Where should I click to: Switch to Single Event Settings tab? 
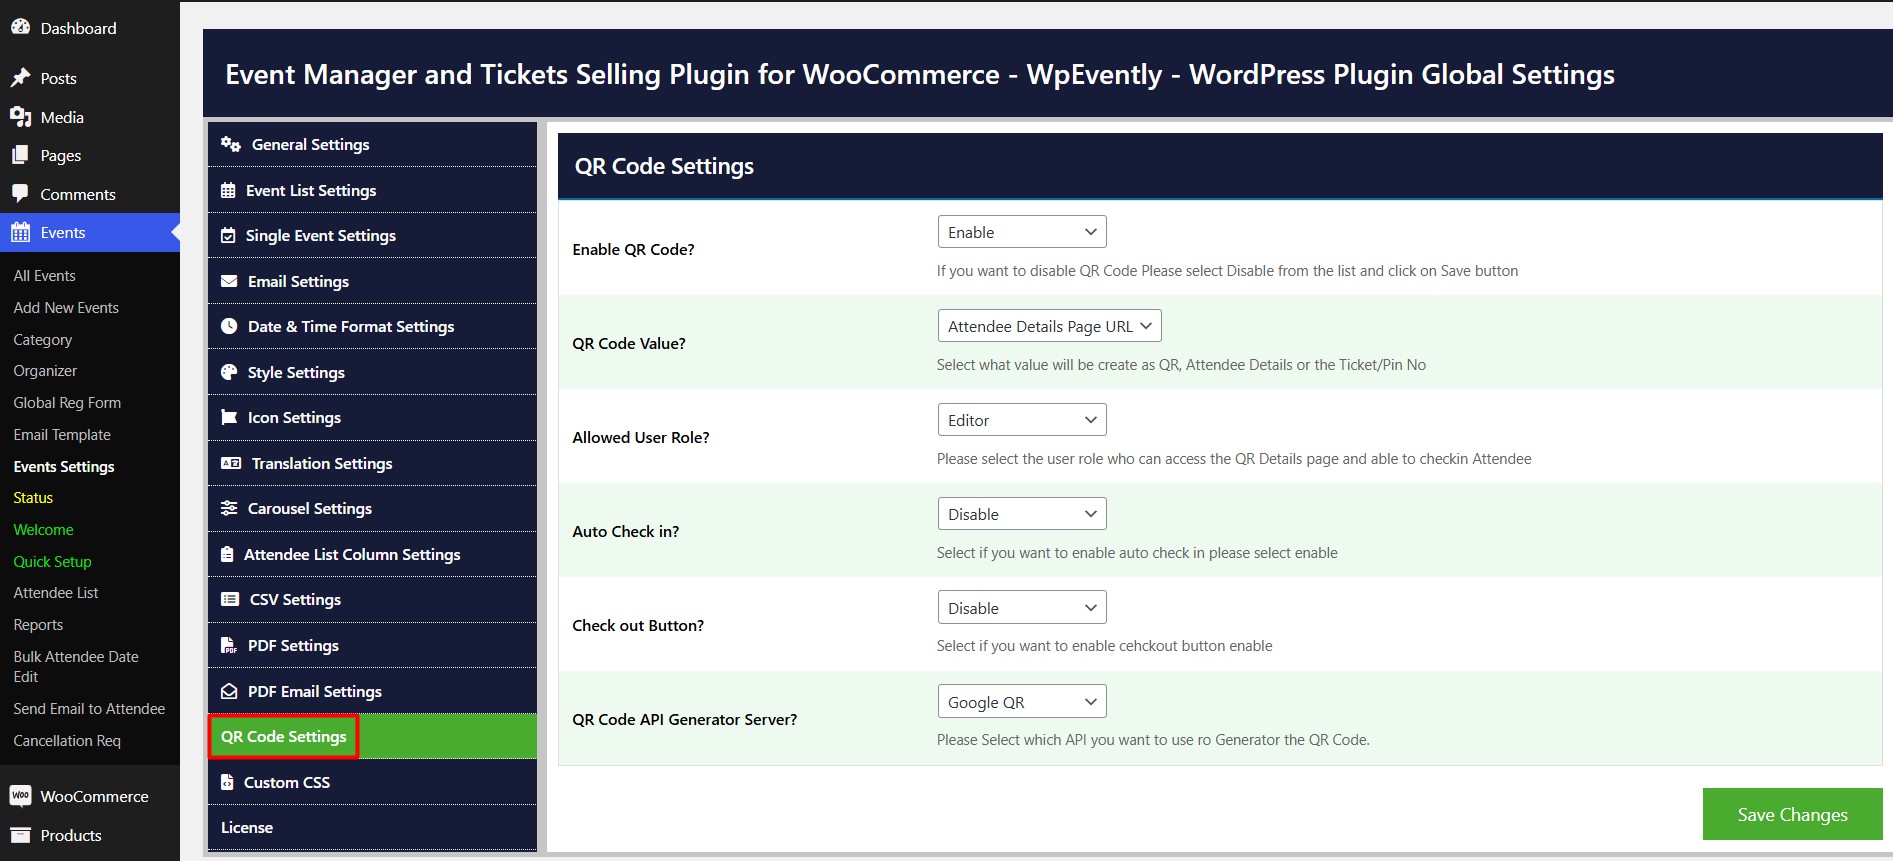click(x=372, y=236)
